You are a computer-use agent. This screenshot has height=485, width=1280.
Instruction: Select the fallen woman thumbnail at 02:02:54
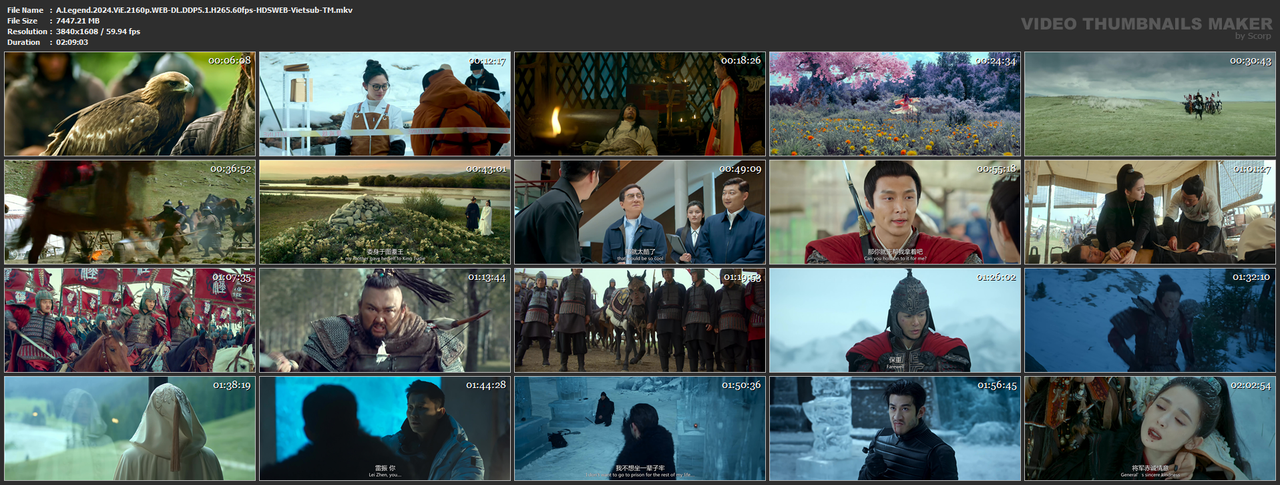1150,427
